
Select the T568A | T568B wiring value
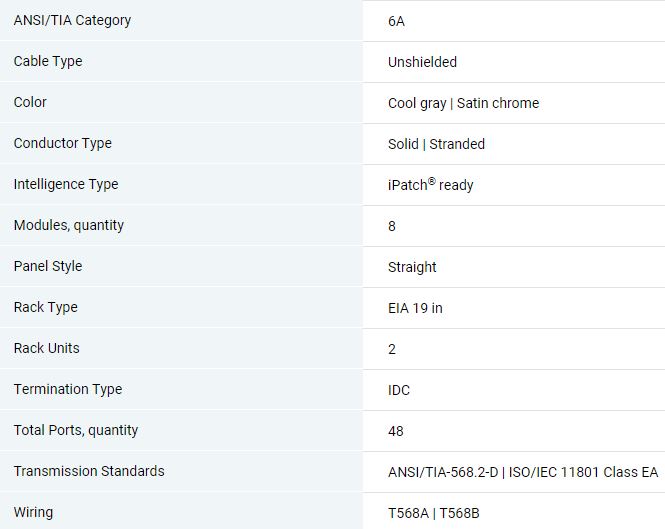click(433, 513)
